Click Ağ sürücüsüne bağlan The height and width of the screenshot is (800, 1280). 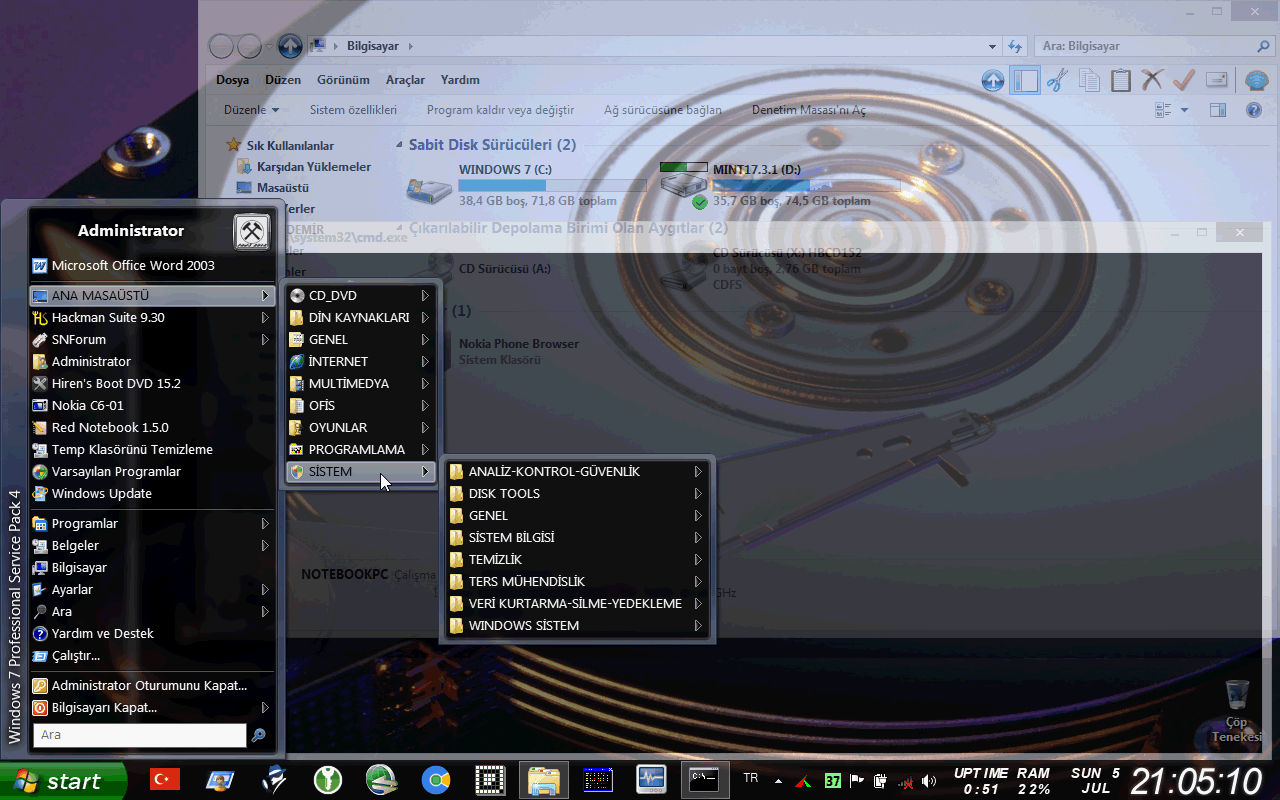tap(662, 110)
